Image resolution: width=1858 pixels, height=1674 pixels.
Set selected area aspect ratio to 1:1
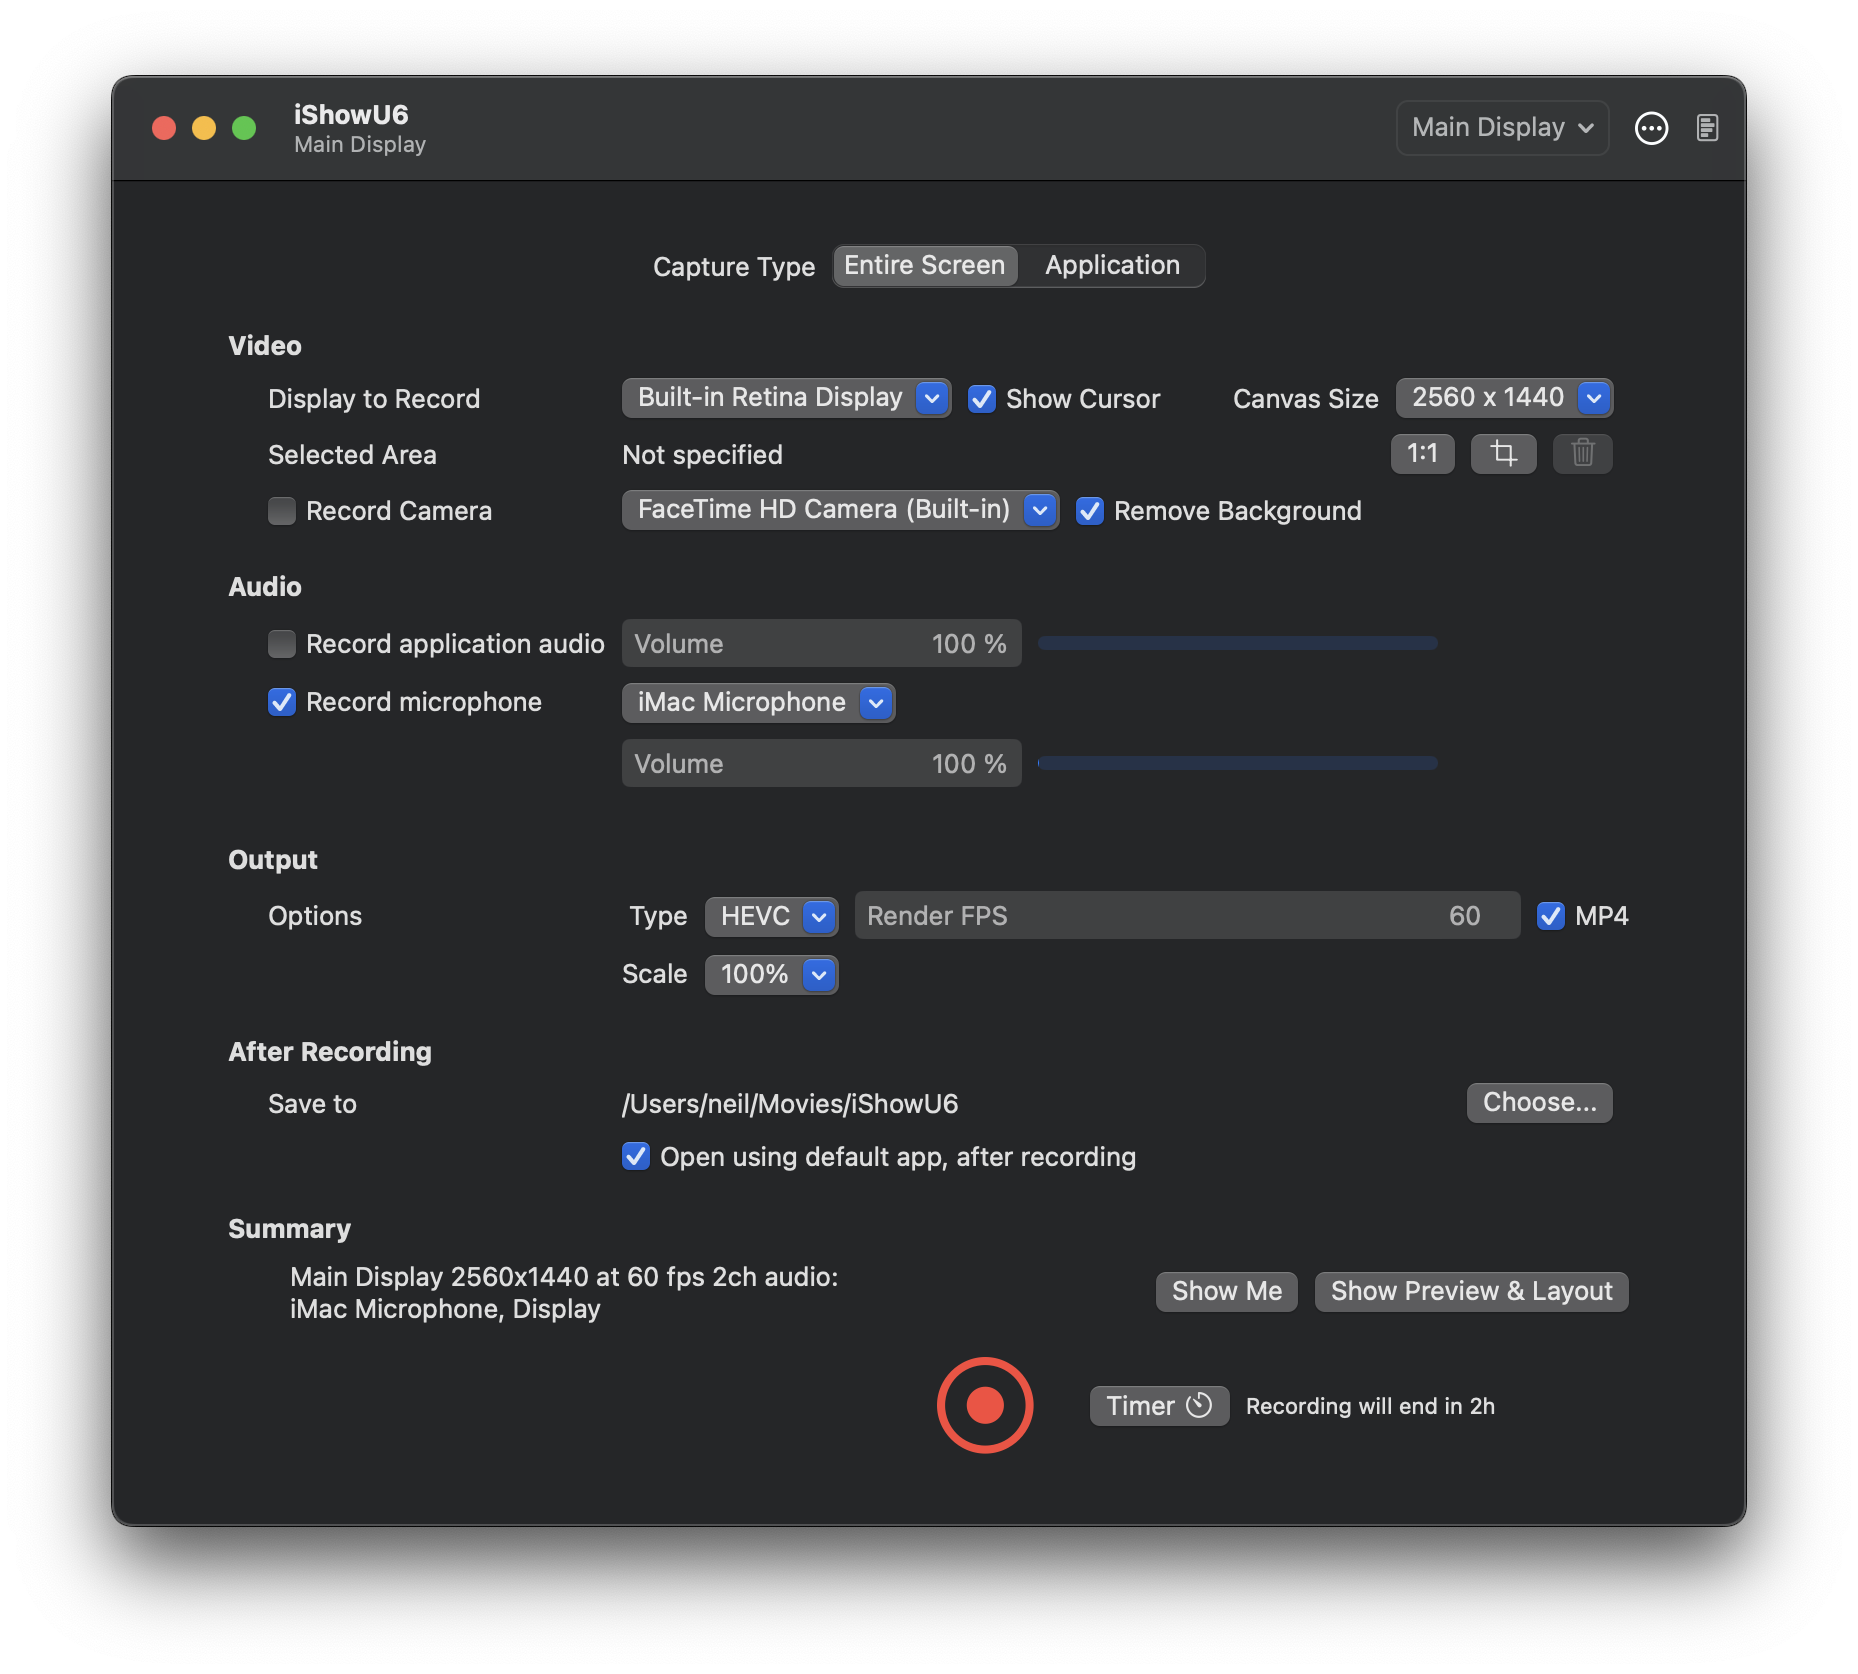[1422, 453]
